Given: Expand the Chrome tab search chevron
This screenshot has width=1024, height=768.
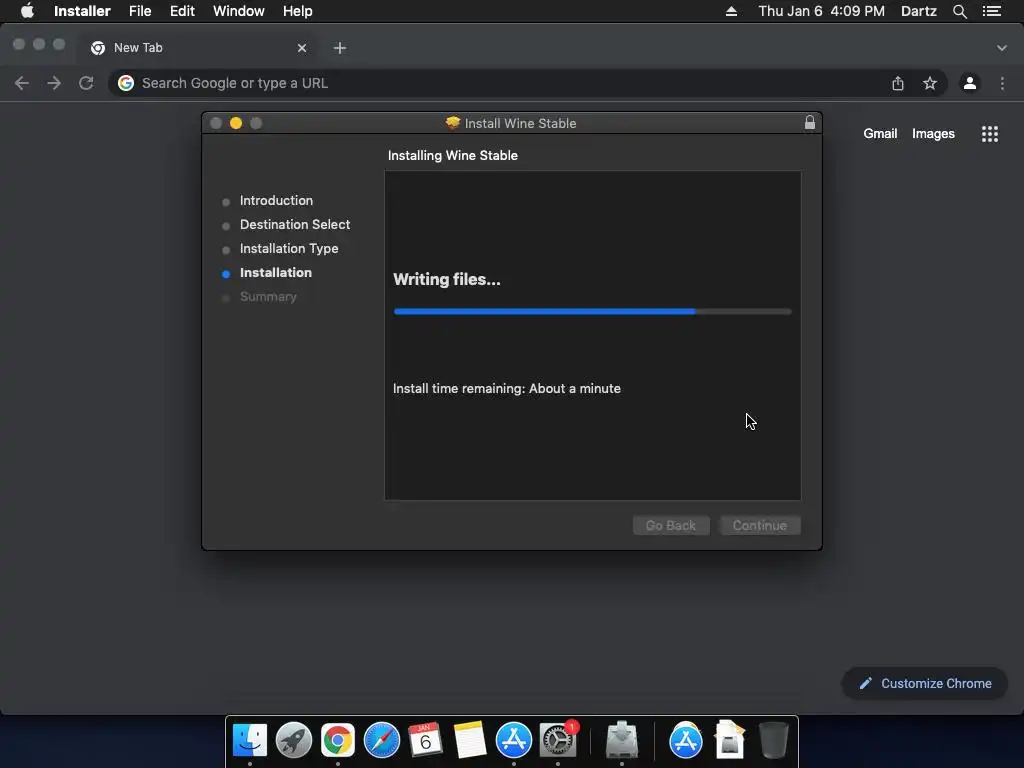Looking at the screenshot, I should (1001, 48).
